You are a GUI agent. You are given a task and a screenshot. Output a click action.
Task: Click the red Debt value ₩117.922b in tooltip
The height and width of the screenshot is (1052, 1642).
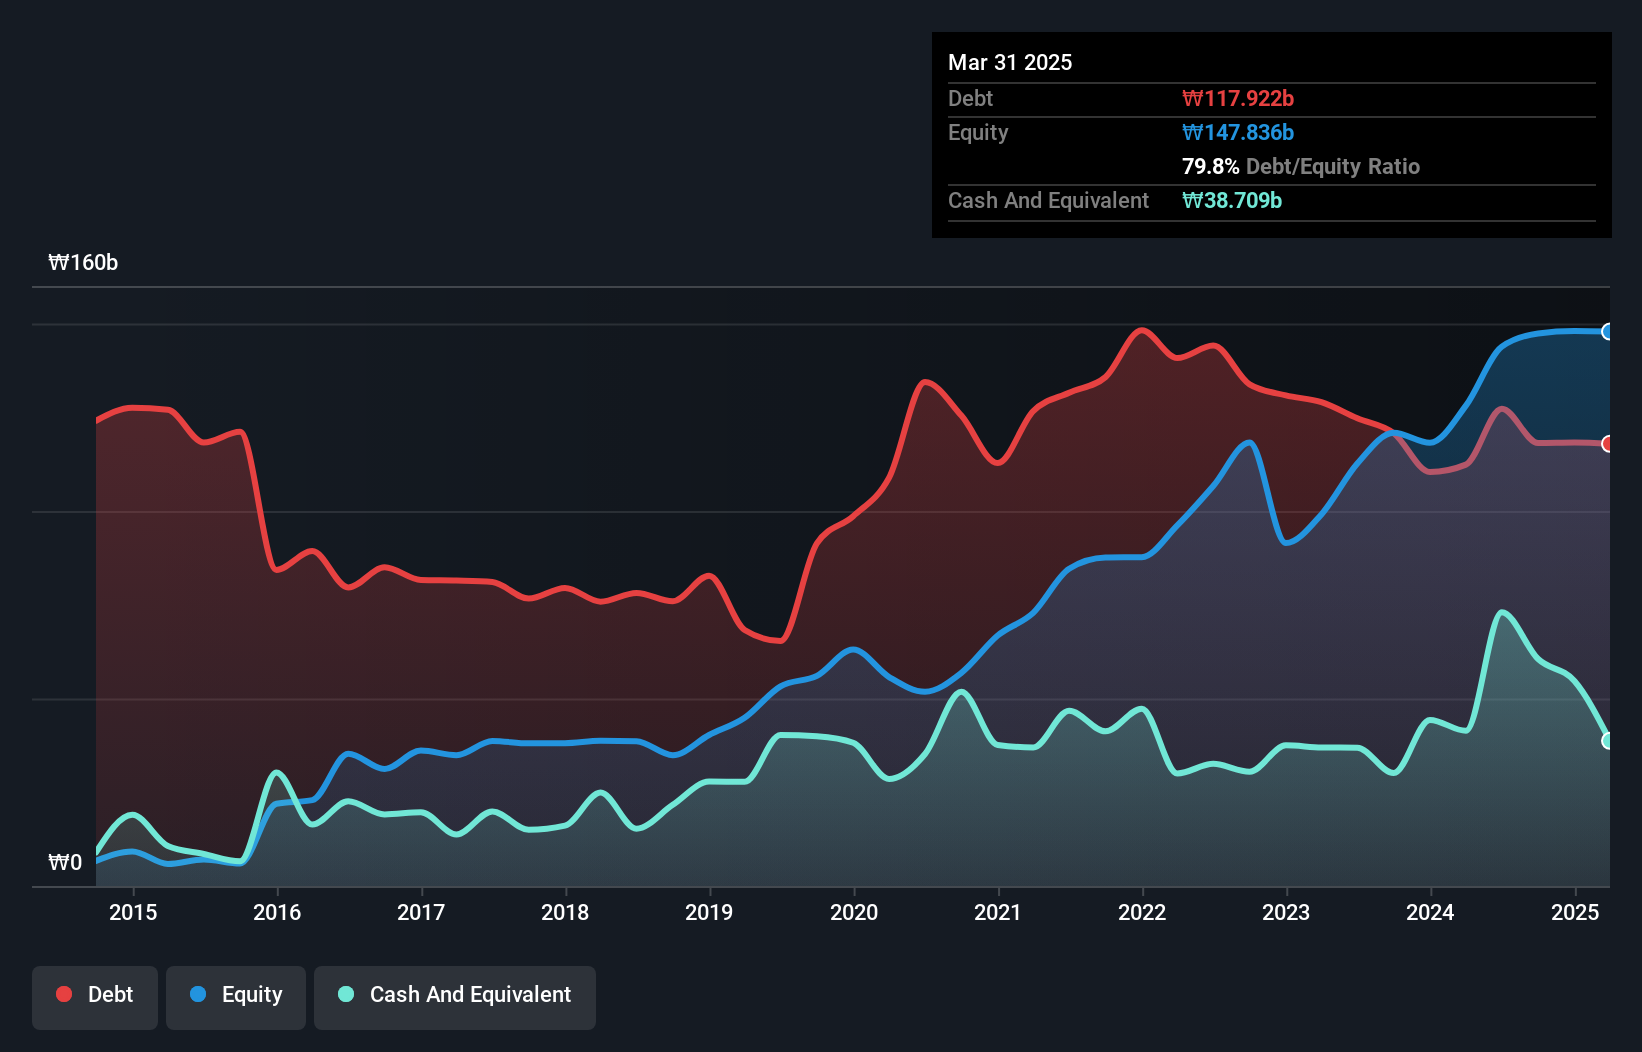(1239, 98)
